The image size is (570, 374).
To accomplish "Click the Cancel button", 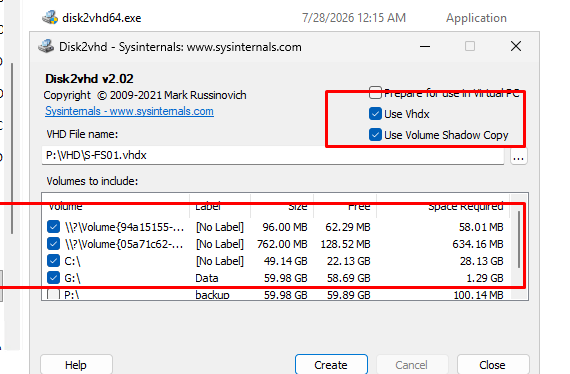I will [412, 365].
